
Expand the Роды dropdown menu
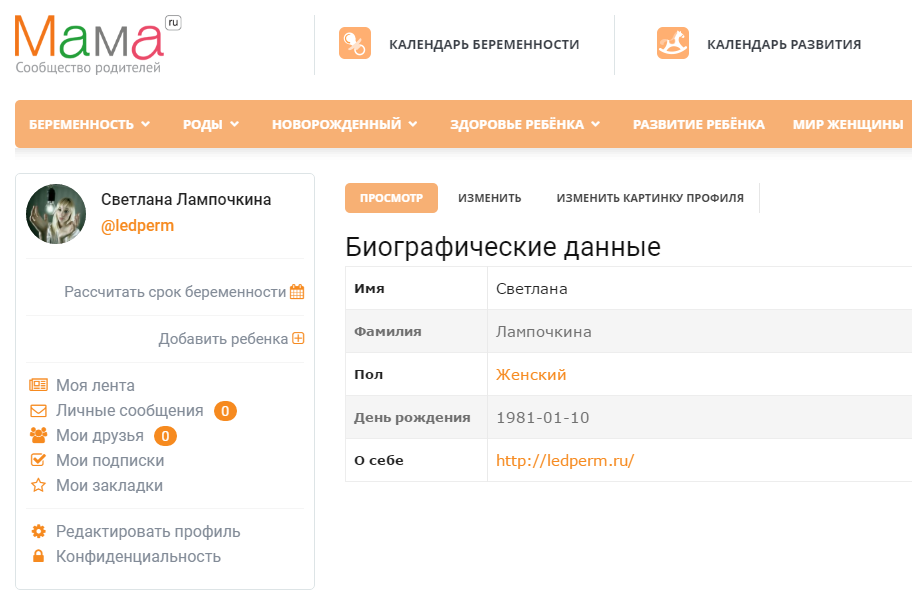coord(211,125)
